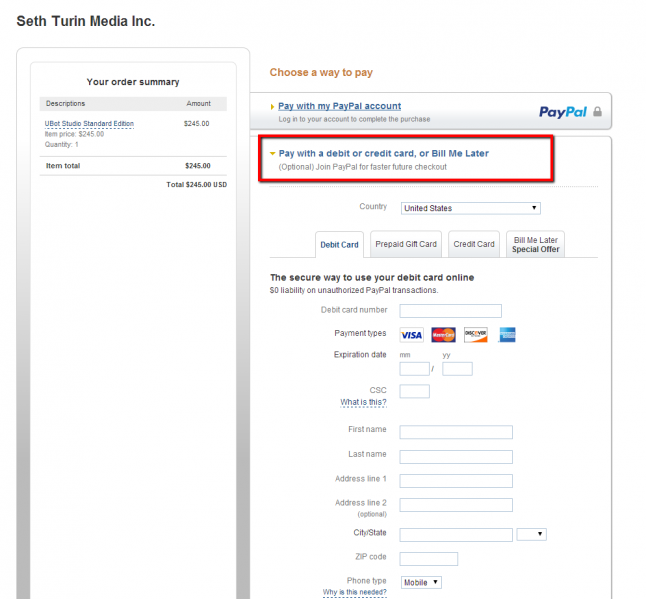Click the Item price: $245.00 text
Viewport: 646px width, 599px height.
tap(74, 134)
